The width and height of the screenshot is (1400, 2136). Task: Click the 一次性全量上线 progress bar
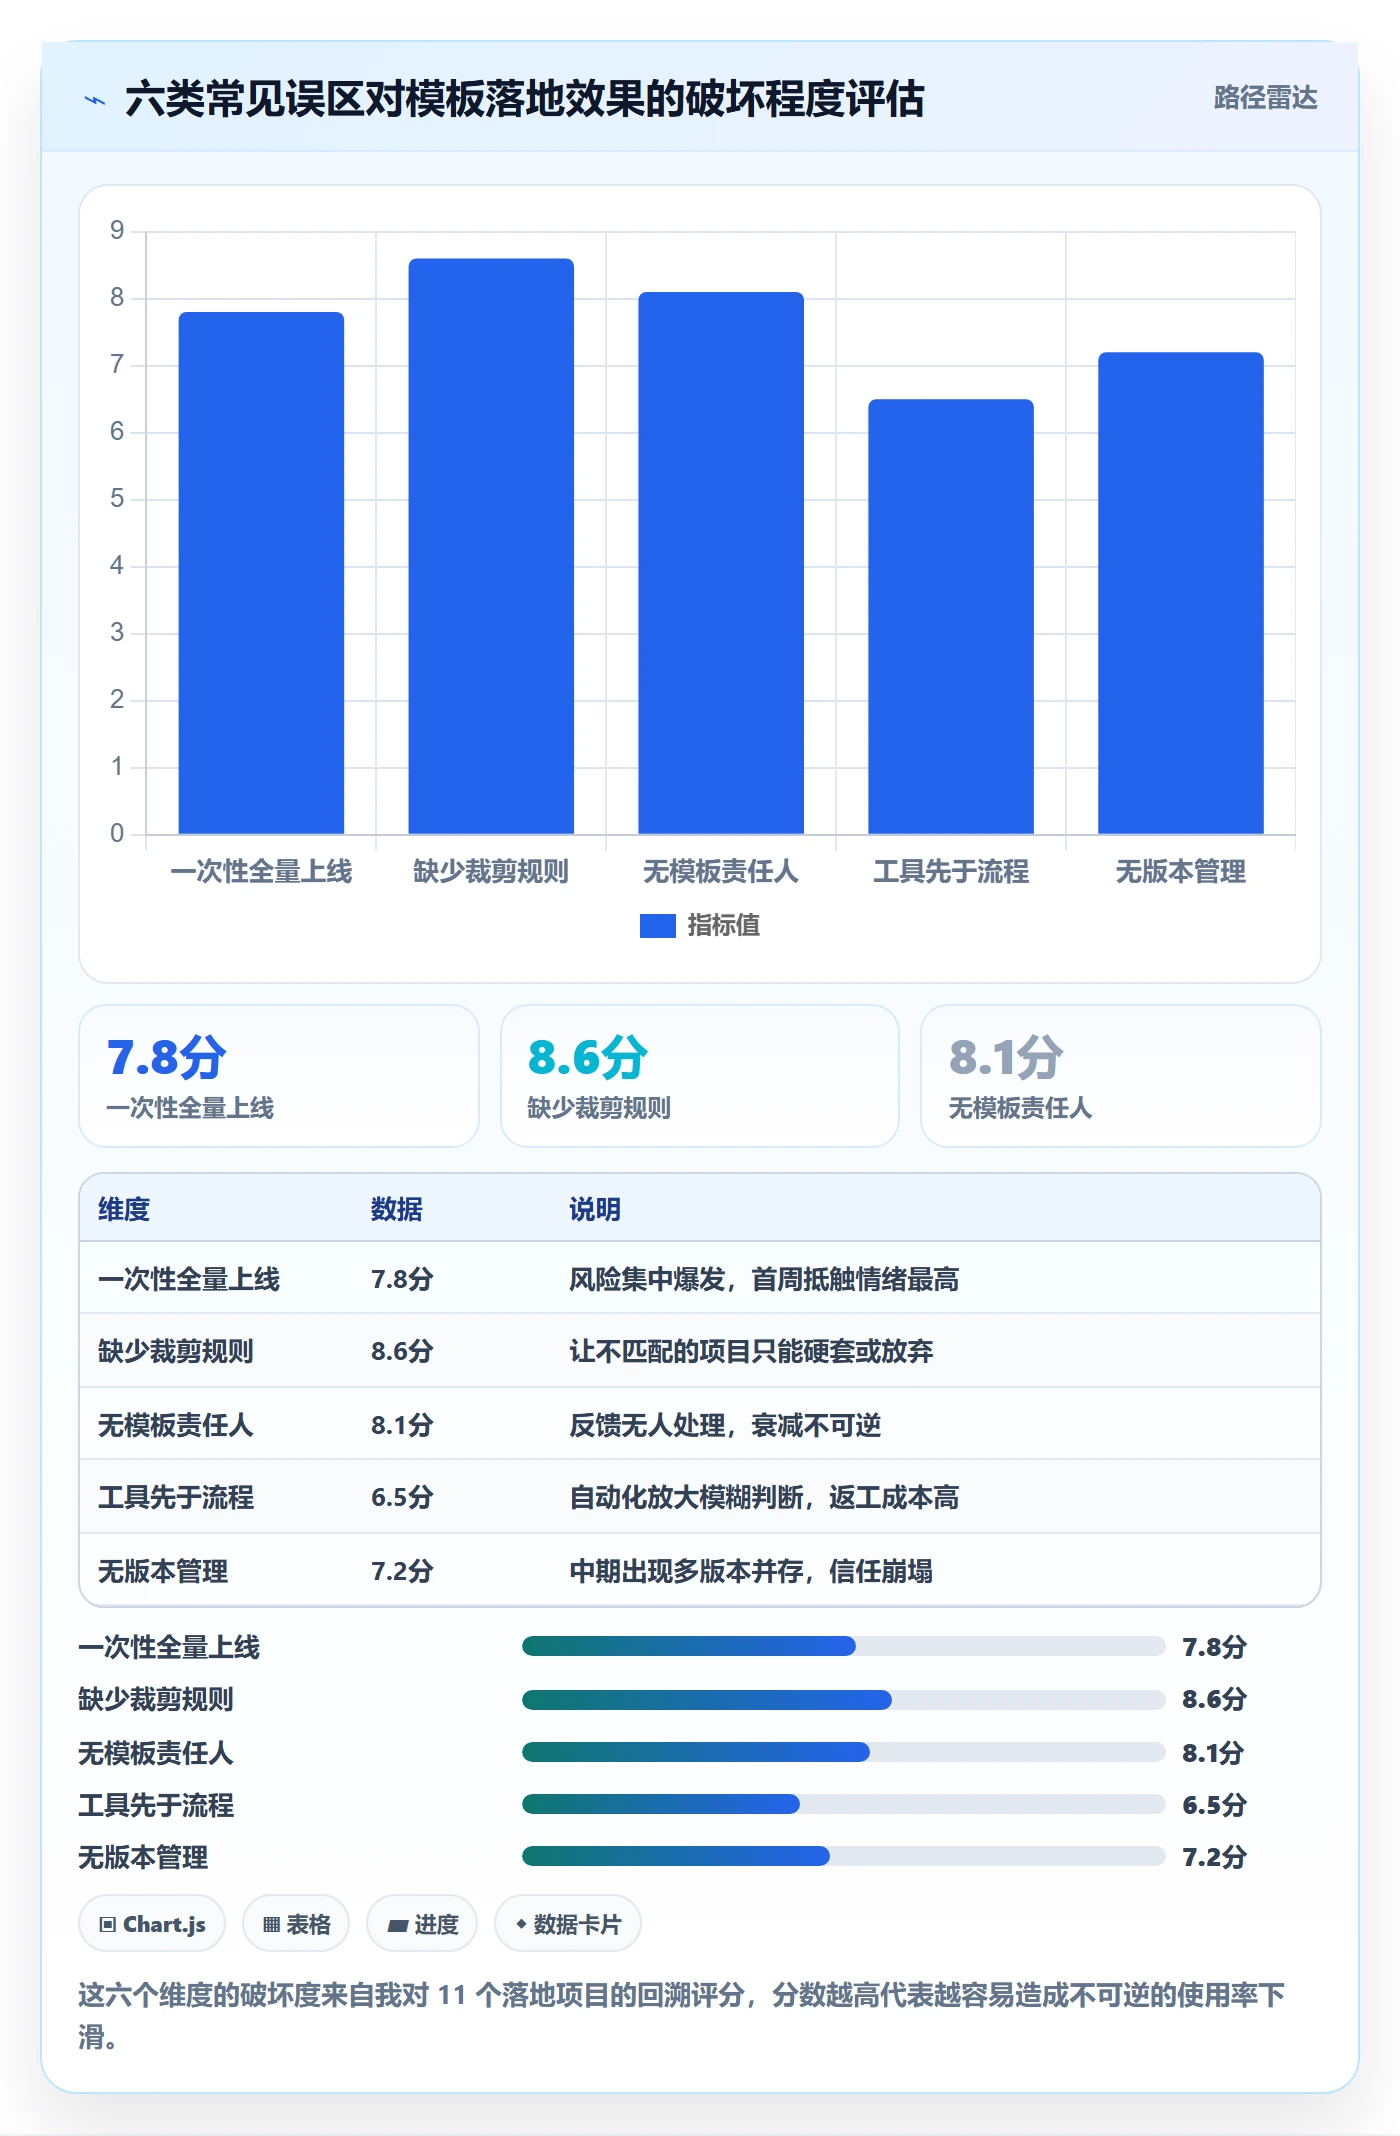click(x=844, y=1646)
